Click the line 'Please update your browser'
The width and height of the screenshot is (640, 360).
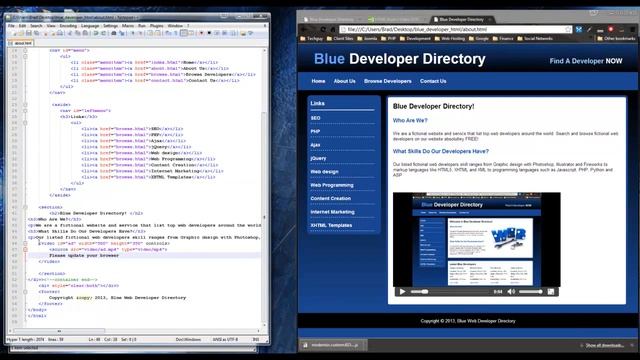(x=84, y=256)
